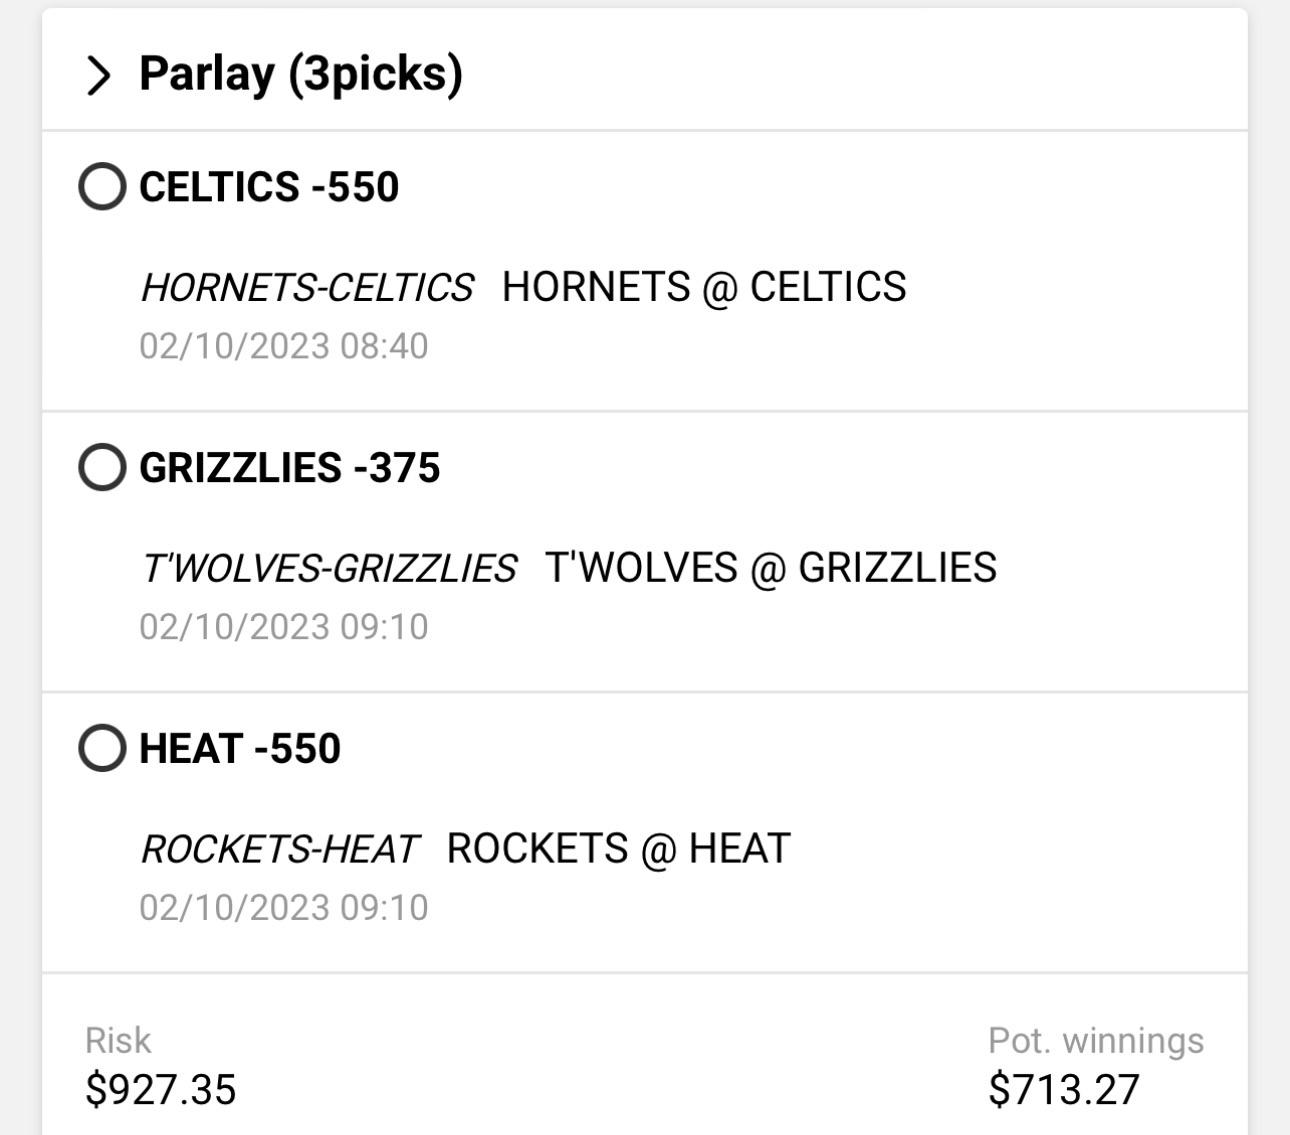Select the CELTICS -550 odds label
Viewport: 1290px width, 1135px height.
point(268,187)
